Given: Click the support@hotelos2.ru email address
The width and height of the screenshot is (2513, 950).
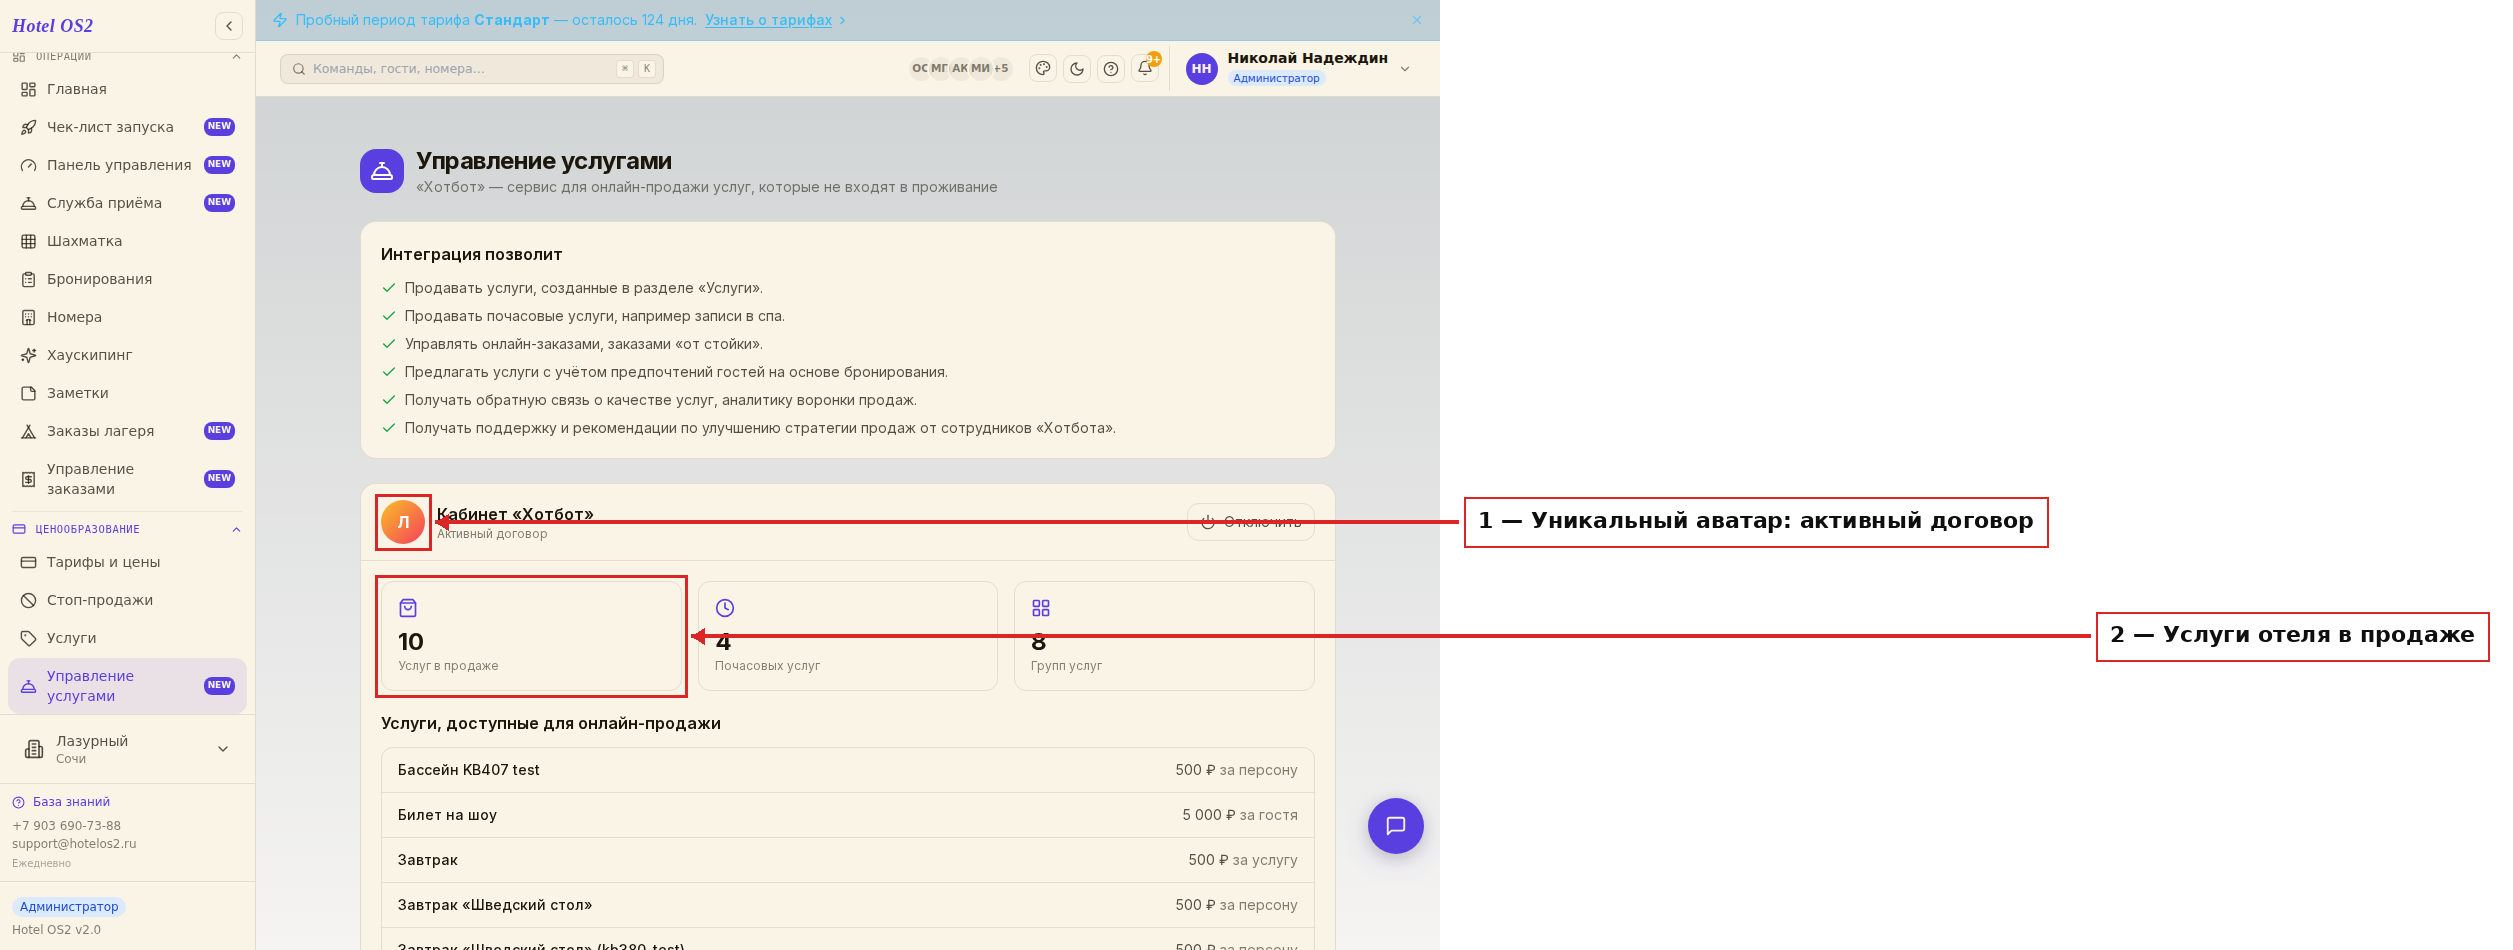Looking at the screenshot, I should click(x=74, y=844).
